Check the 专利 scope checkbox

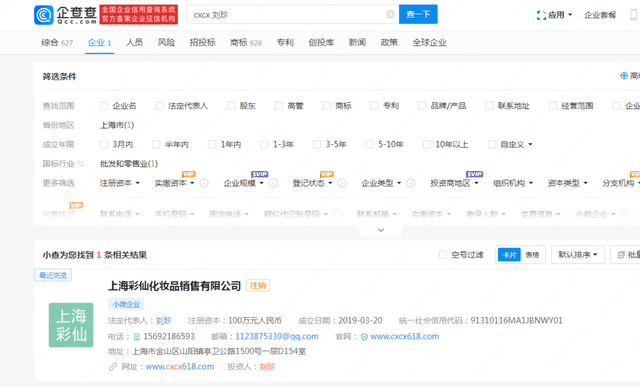(374, 106)
